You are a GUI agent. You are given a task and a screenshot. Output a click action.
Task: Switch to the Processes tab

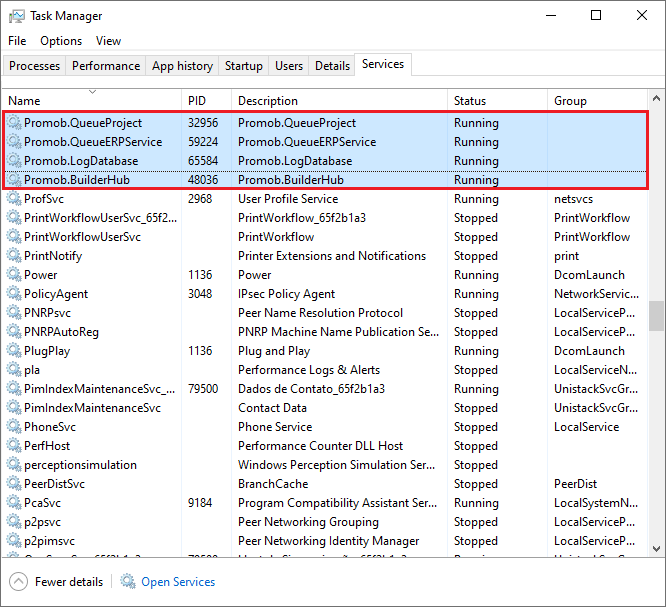(34, 66)
